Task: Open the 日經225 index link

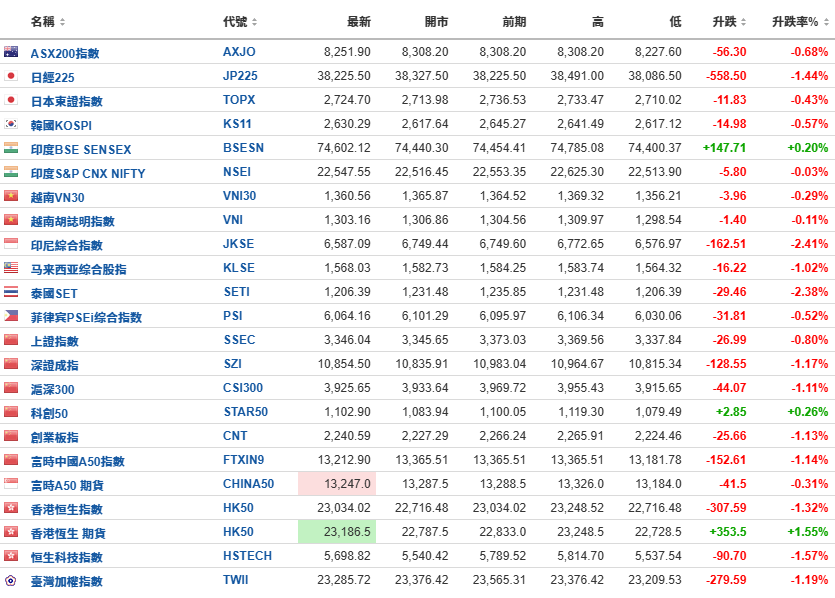Action: tap(53, 77)
